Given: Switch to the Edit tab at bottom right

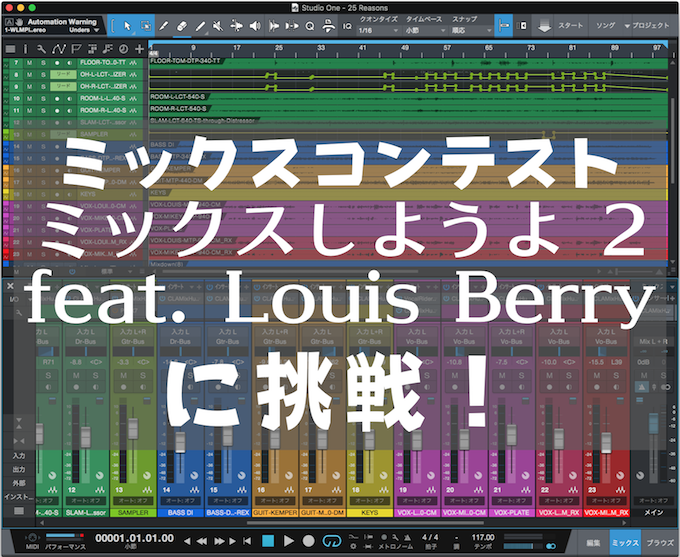Looking at the screenshot, I should tap(593, 543).
